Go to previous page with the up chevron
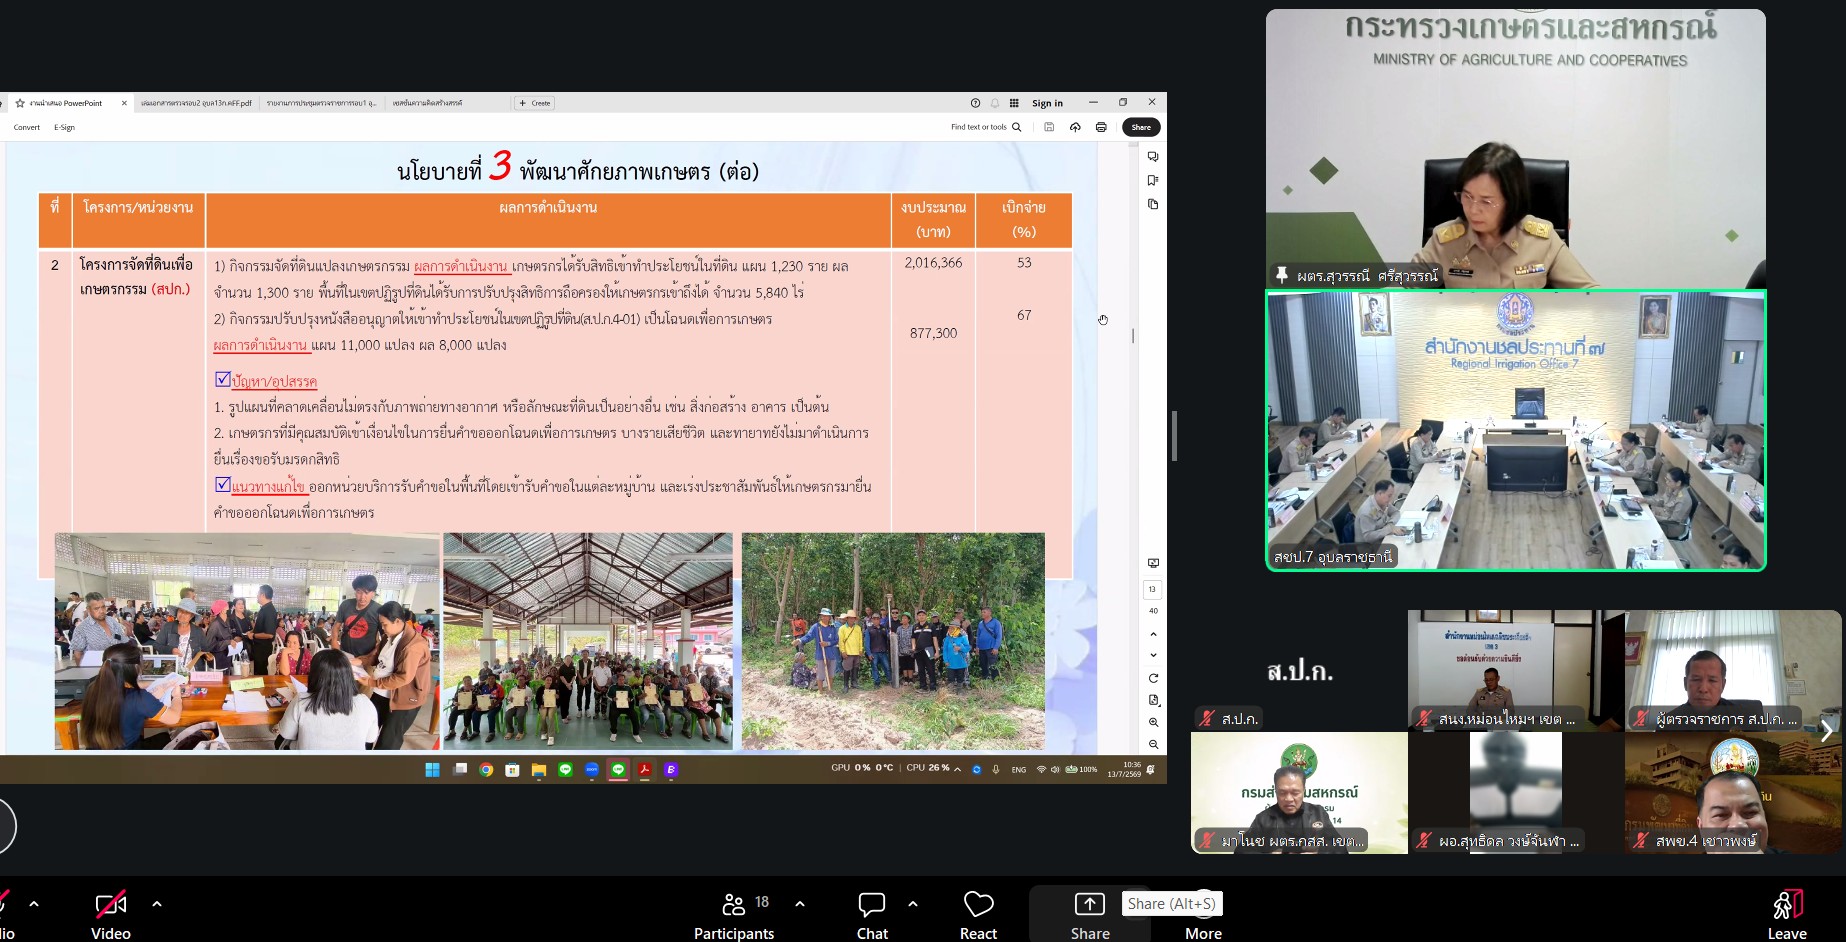Image resolution: width=1846 pixels, height=942 pixels. pos(1153,634)
